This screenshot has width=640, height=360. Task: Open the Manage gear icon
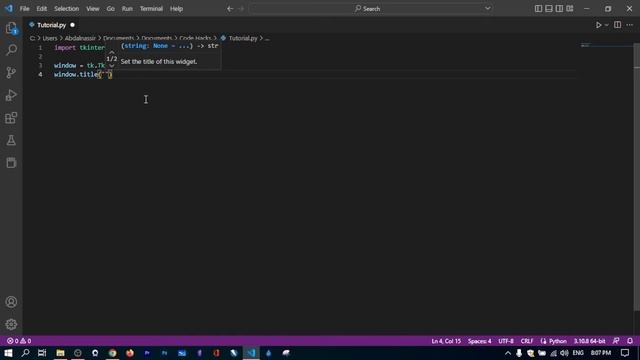point(11,324)
